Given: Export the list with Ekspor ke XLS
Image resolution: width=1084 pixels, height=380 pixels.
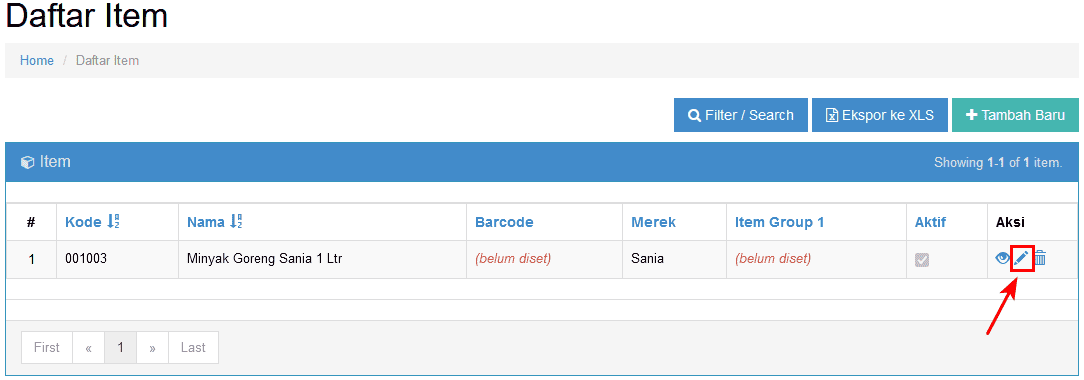Looking at the screenshot, I should click(x=880, y=115).
